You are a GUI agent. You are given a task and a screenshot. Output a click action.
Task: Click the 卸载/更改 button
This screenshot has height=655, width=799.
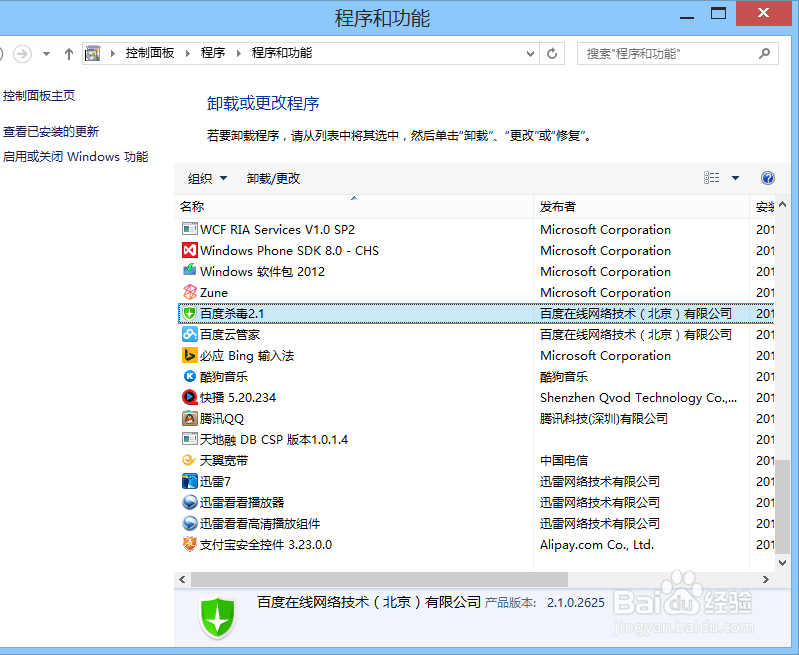(274, 178)
